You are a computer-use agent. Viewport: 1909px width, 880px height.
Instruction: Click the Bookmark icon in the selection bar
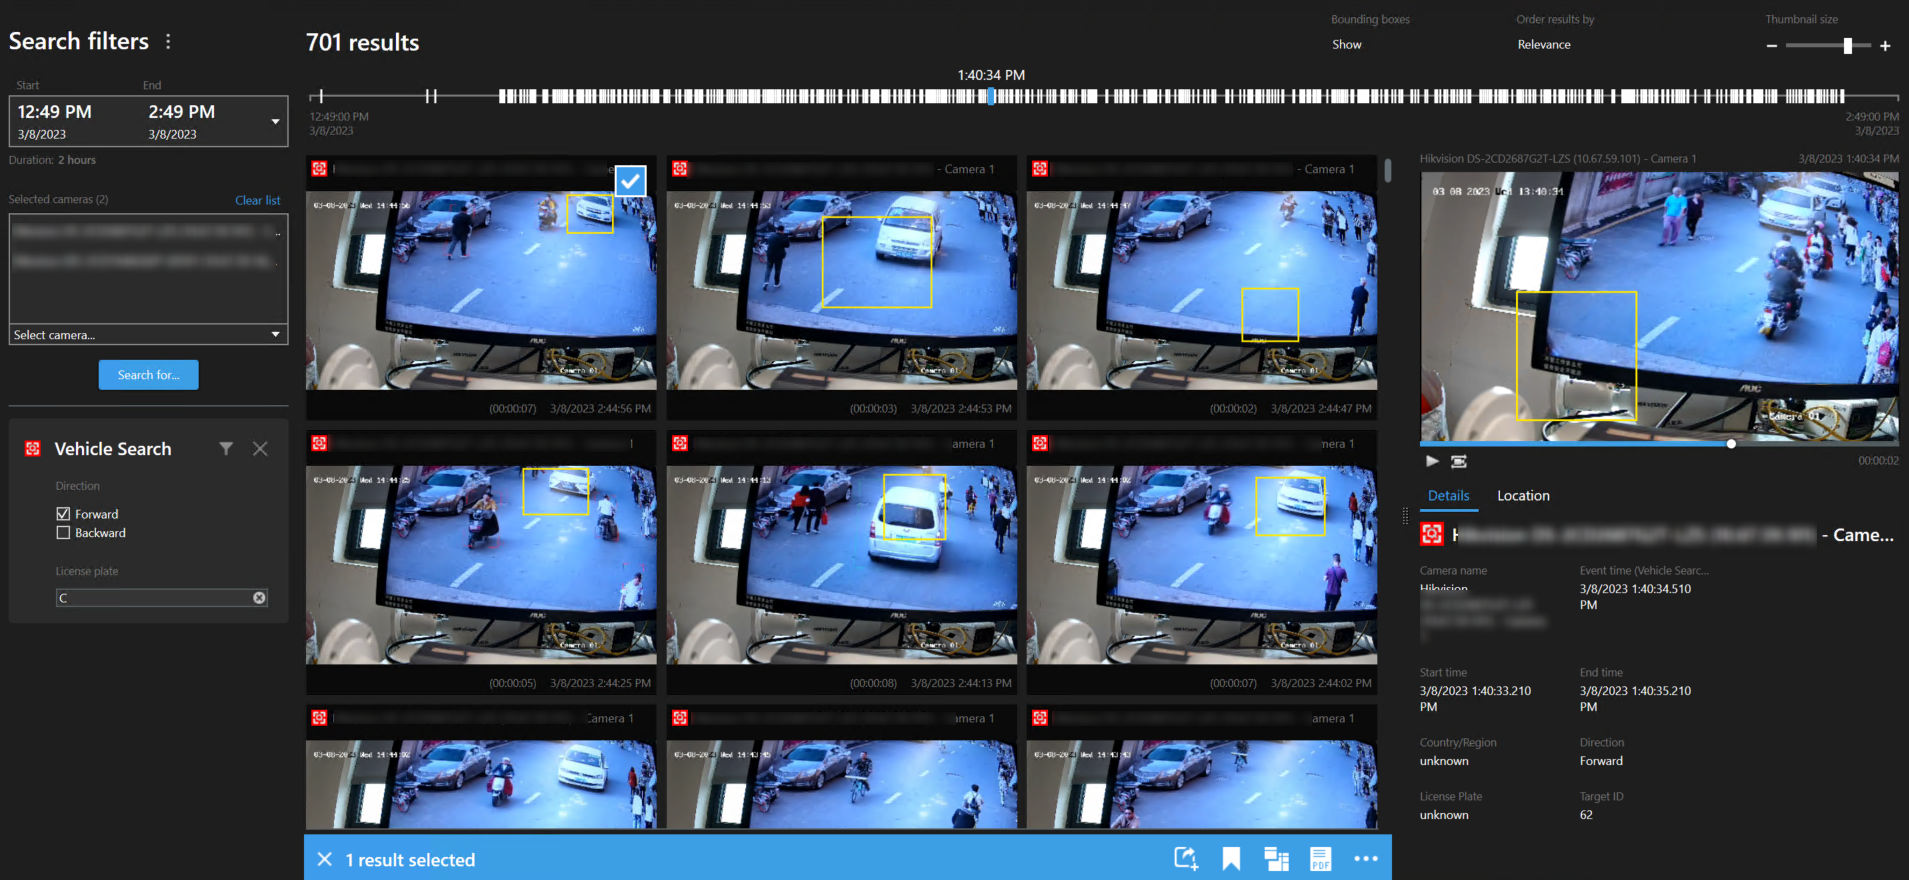pyautogui.click(x=1231, y=859)
